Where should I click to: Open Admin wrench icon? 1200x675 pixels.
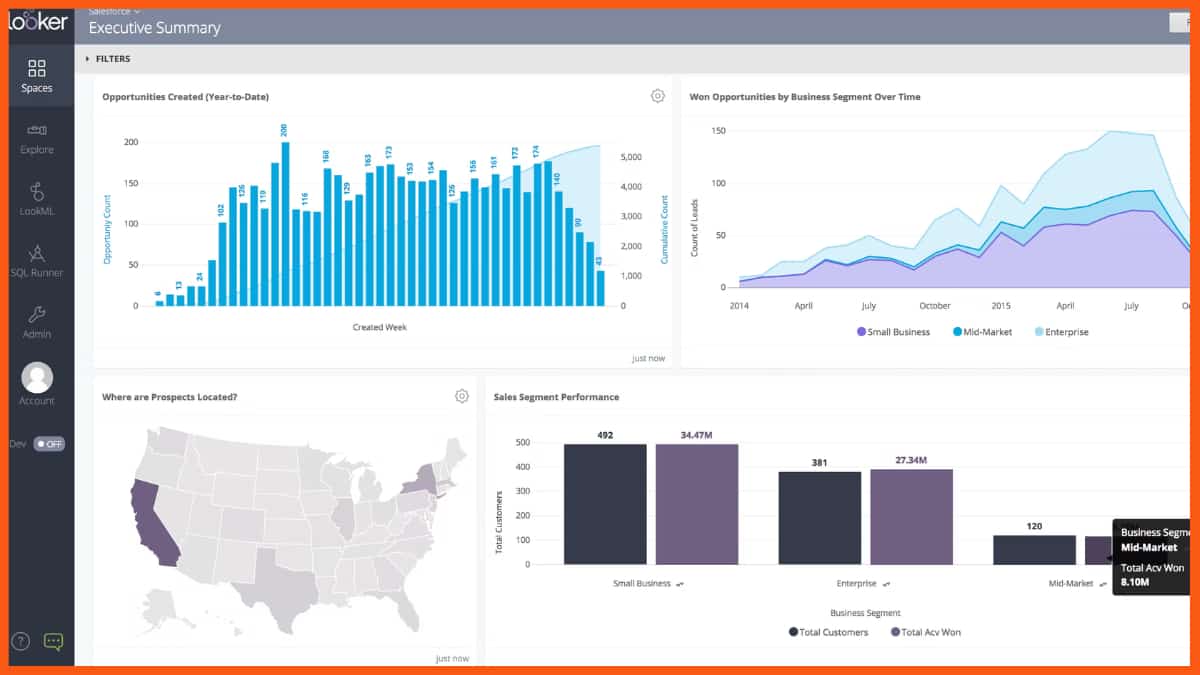tap(37, 315)
